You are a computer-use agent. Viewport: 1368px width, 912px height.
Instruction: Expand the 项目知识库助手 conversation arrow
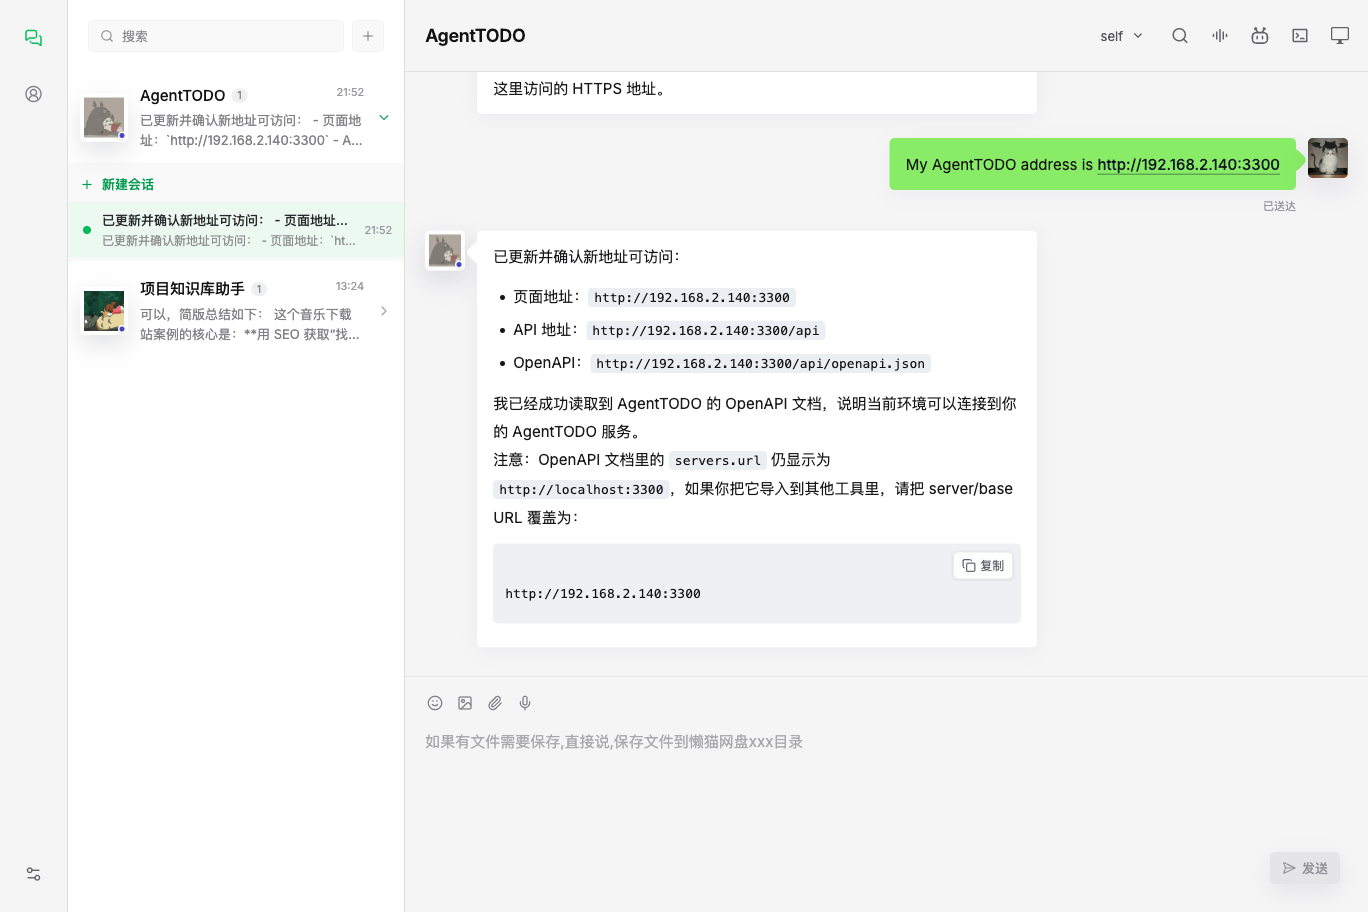click(383, 311)
